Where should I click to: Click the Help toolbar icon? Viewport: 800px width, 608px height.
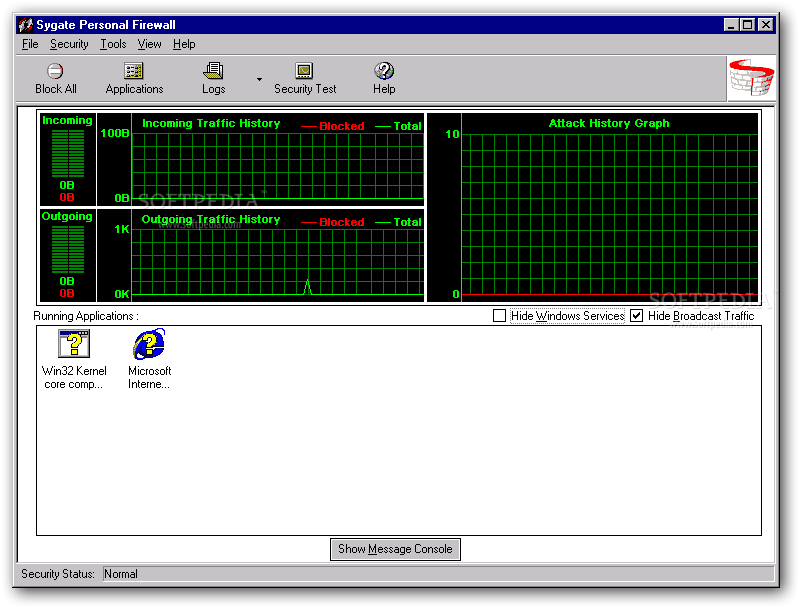click(384, 71)
